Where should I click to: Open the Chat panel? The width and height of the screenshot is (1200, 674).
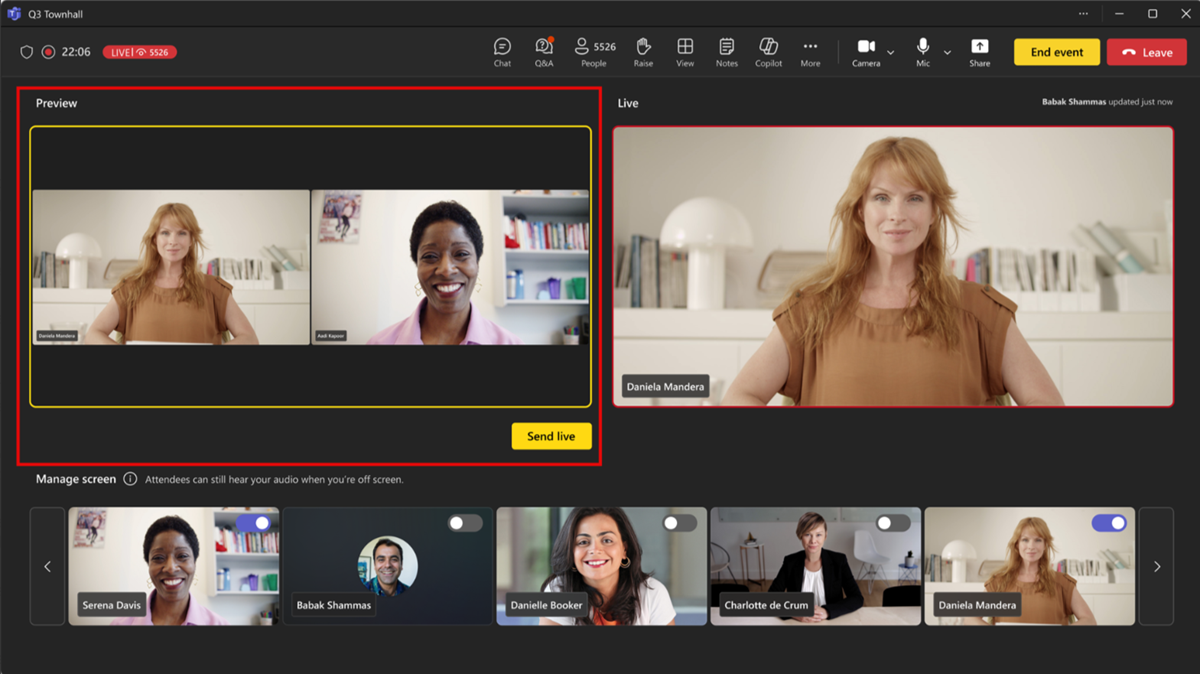(x=501, y=51)
